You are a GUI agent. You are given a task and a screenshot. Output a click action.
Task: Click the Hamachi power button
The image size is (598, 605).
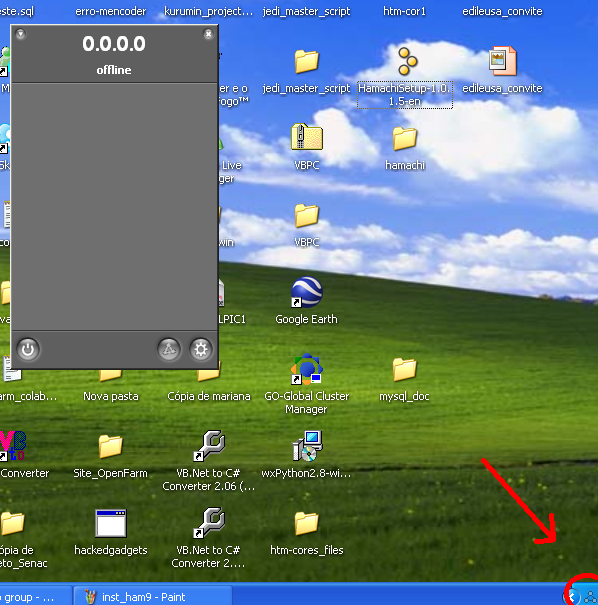coord(28,350)
